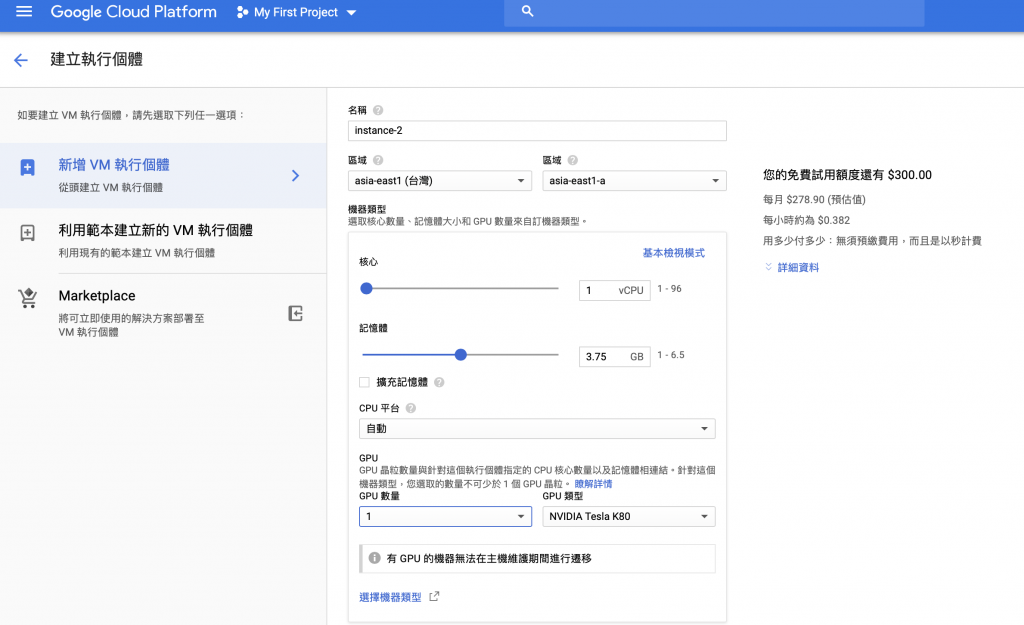Click the 基本檢視模式 link
Screen dimensions: 1024x625
pos(673,253)
